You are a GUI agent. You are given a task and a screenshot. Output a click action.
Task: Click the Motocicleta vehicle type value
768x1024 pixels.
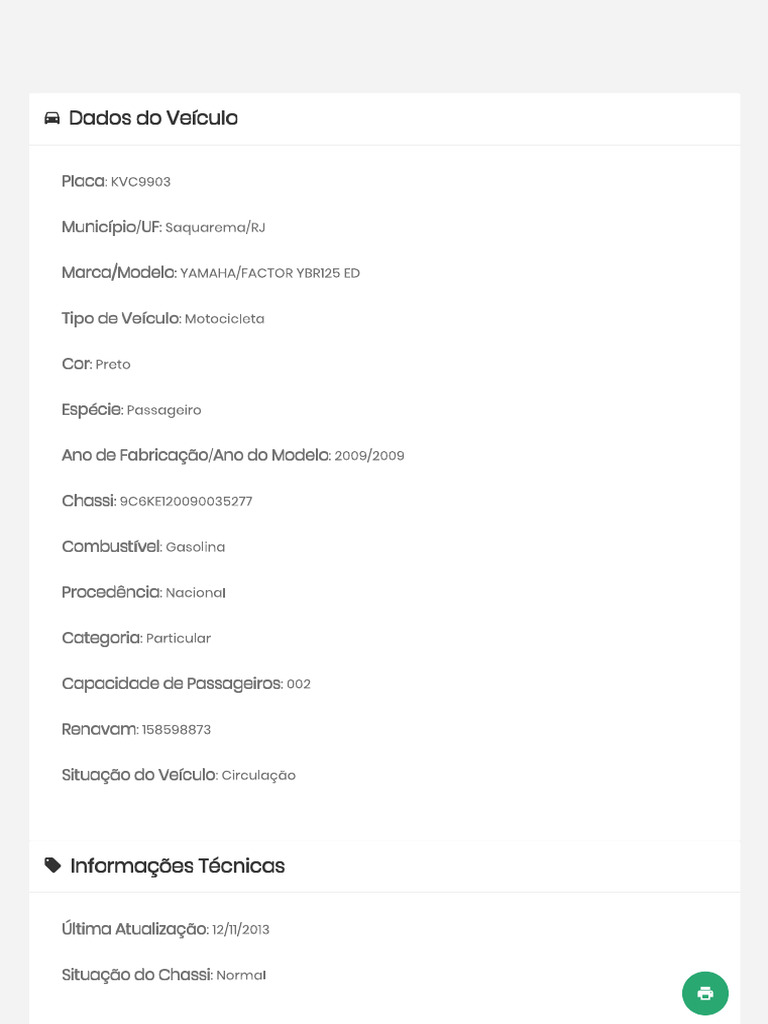click(x=225, y=319)
